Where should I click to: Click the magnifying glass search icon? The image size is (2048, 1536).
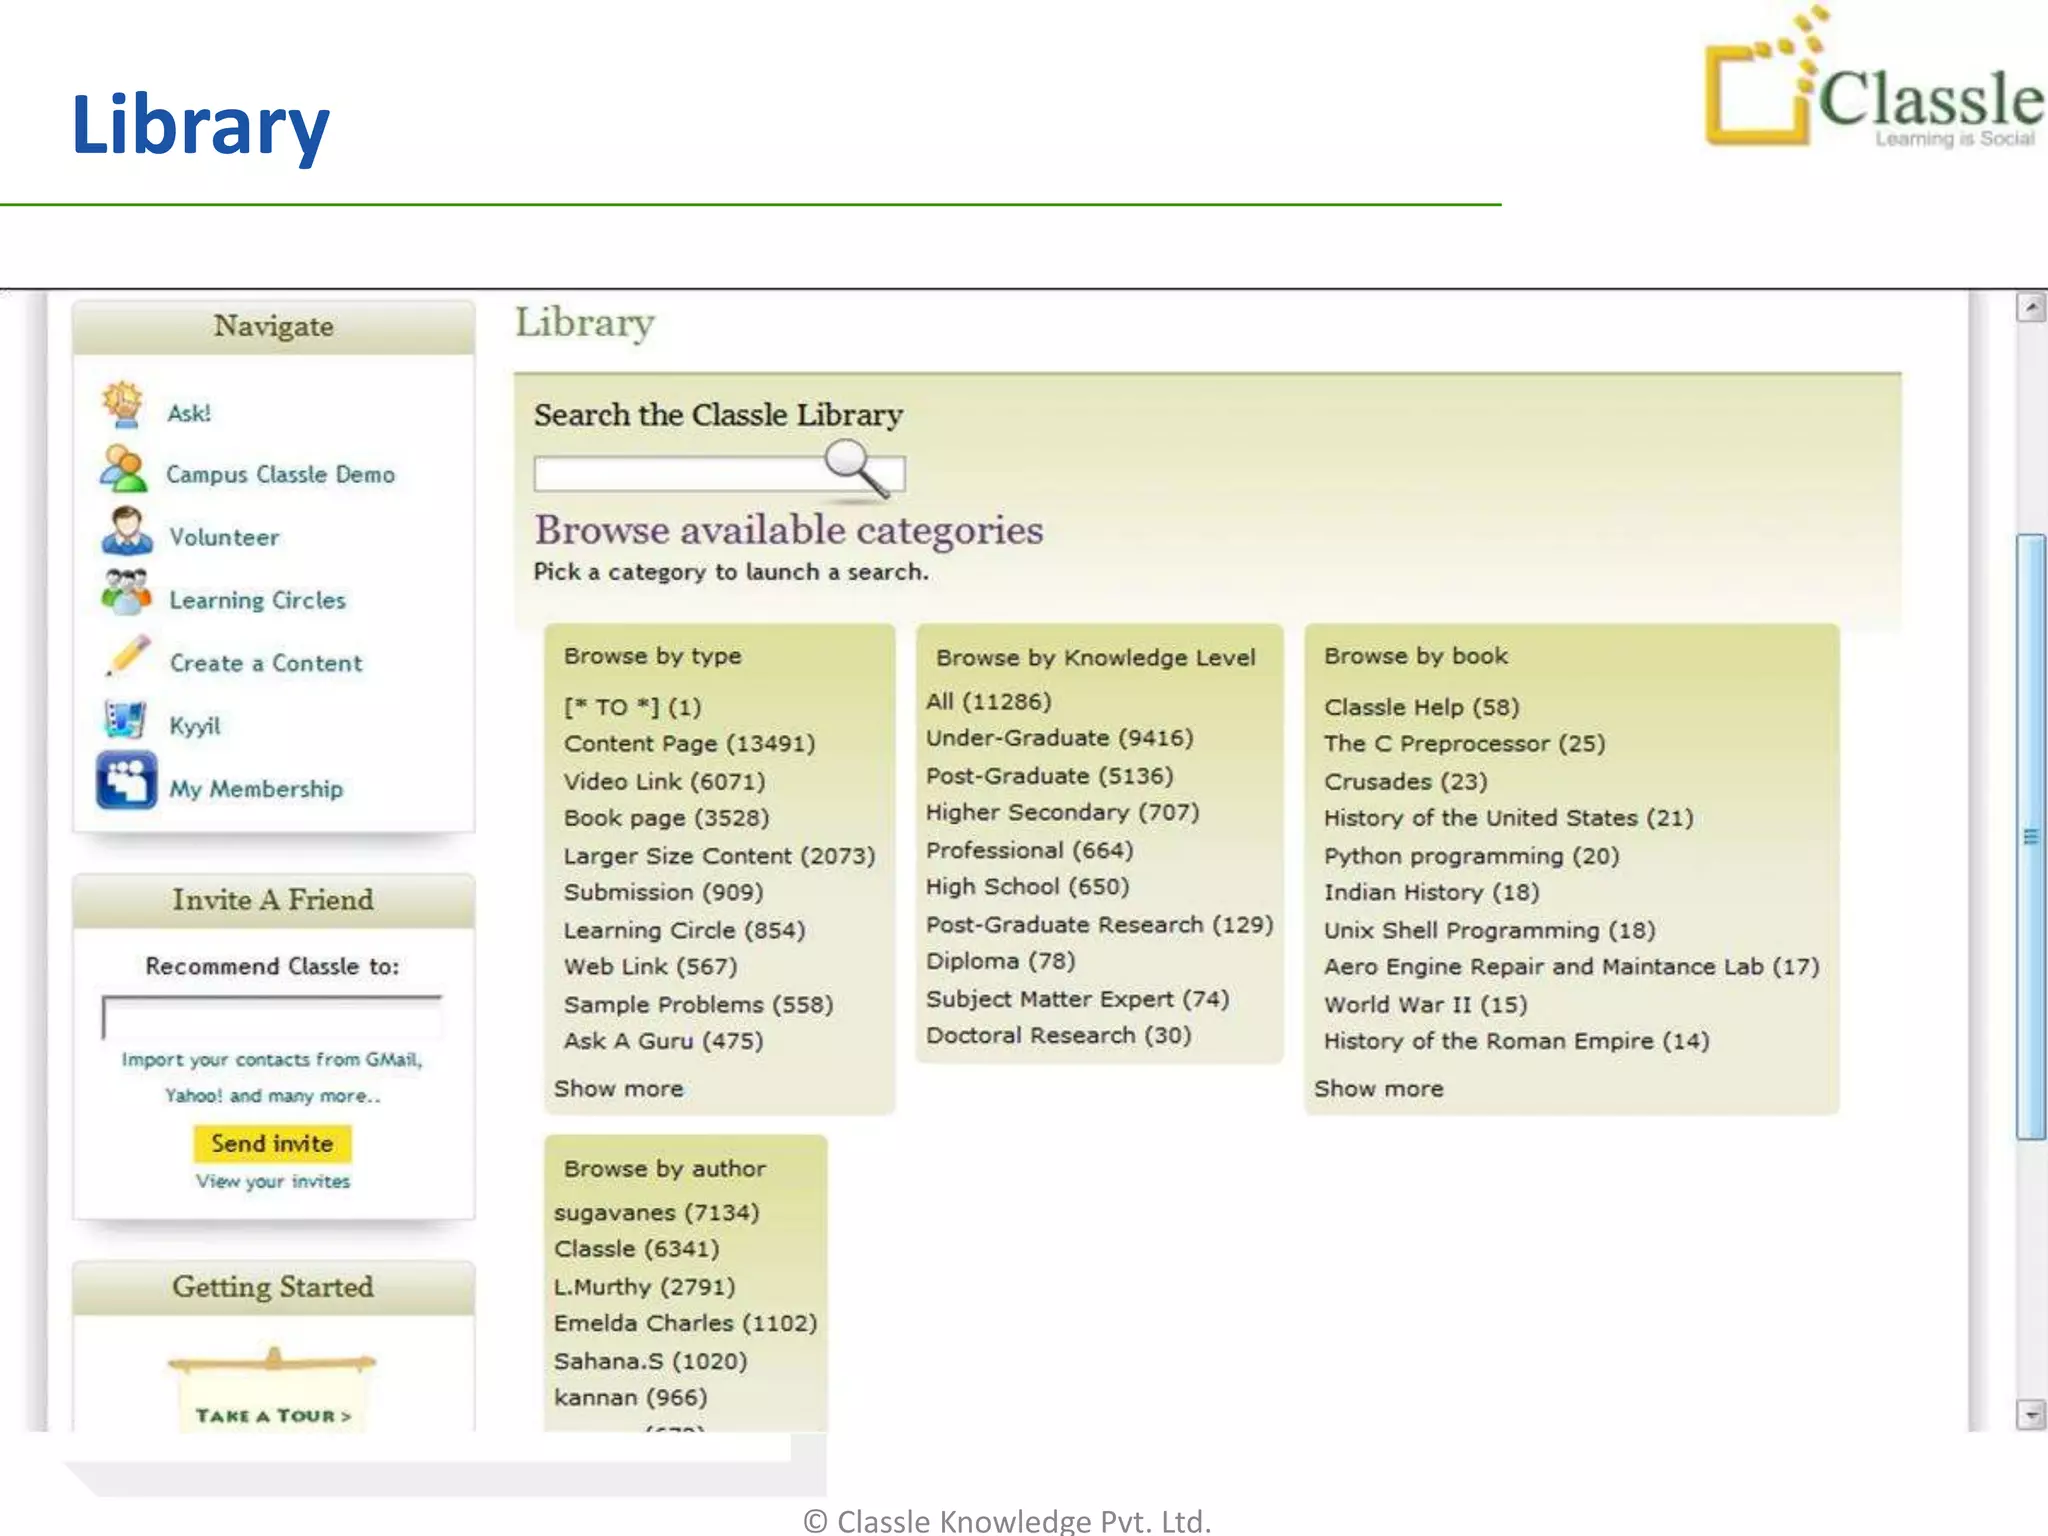tap(857, 467)
